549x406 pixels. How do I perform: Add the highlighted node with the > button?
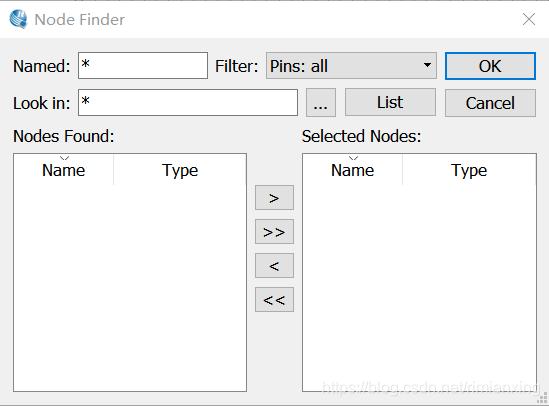[274, 198]
